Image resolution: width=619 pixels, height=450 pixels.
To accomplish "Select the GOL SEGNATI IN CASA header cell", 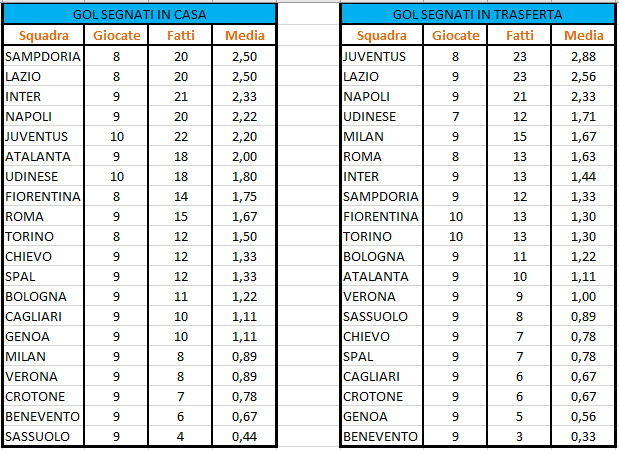I will click(x=139, y=15).
